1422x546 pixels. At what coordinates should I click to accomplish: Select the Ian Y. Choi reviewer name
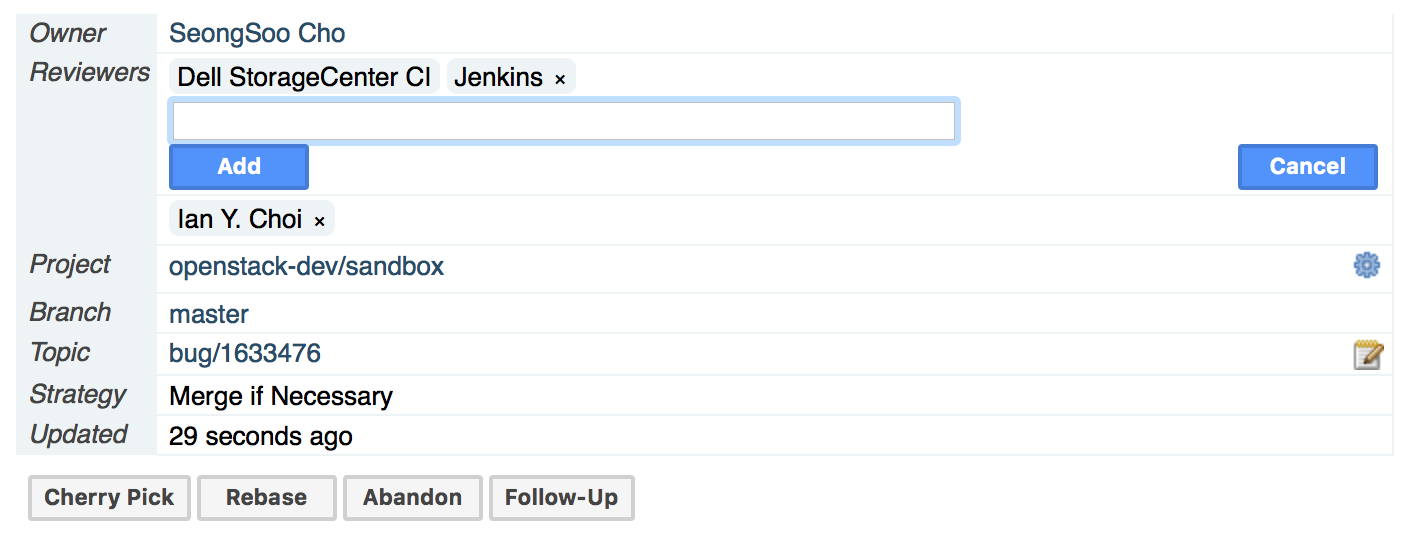click(240, 219)
